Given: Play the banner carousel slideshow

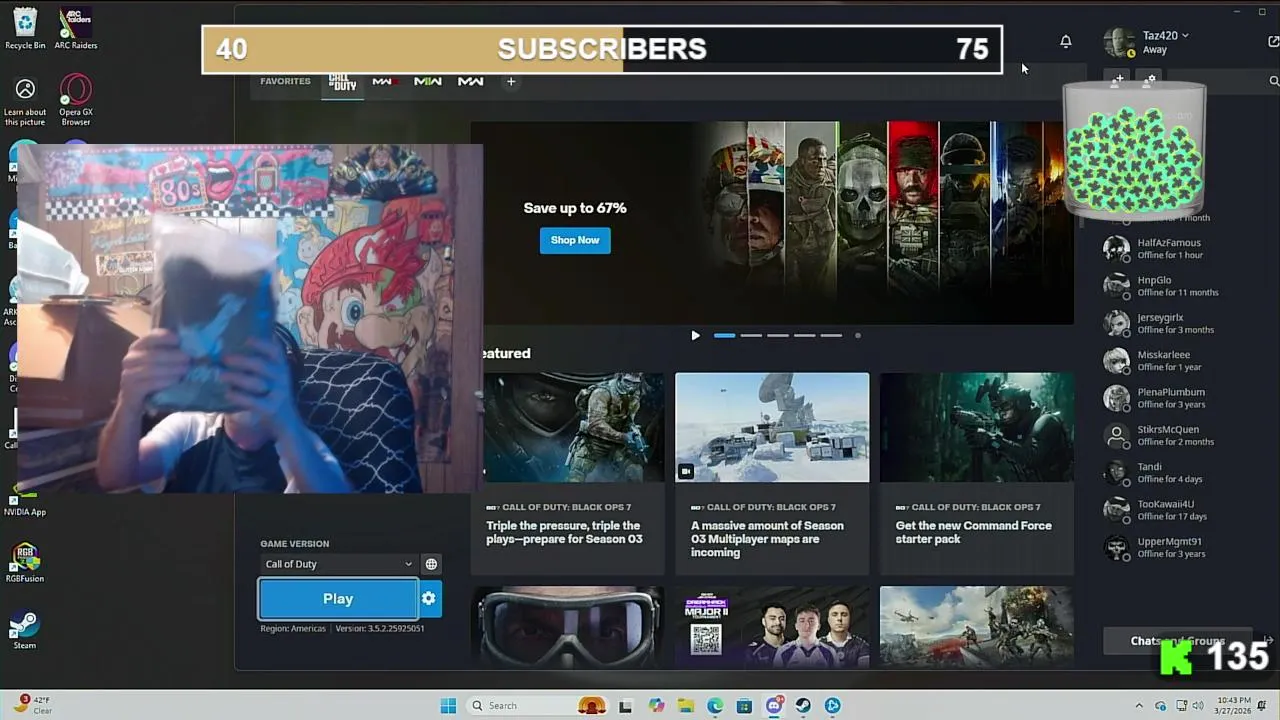Looking at the screenshot, I should tap(696, 336).
